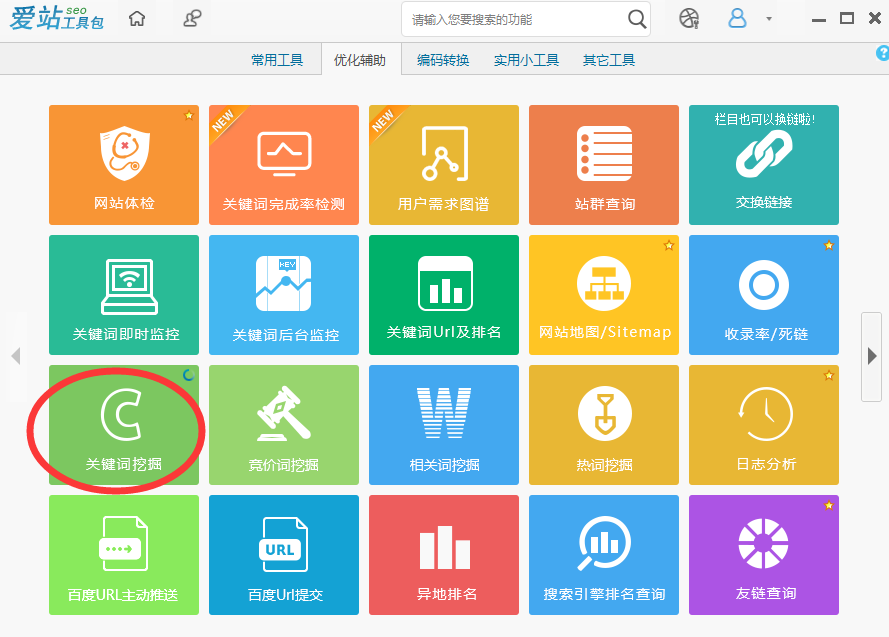Screen dimensions: 889x637
Task: Go to next page with right arrow
Action: (871, 355)
